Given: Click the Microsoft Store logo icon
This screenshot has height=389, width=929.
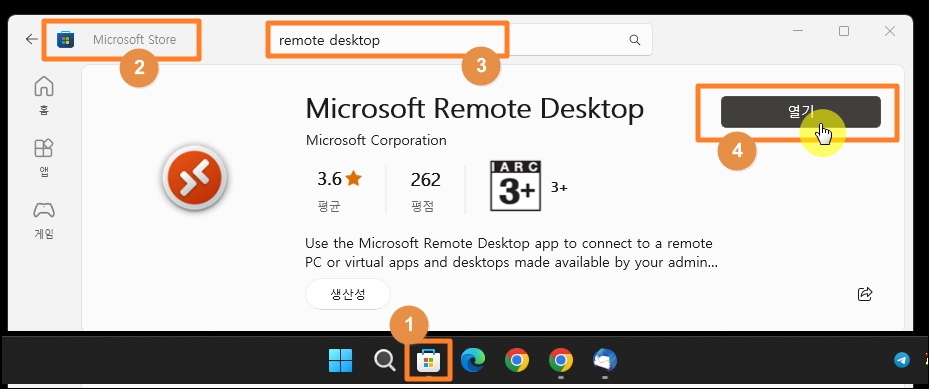Looking at the screenshot, I should pos(65,40).
